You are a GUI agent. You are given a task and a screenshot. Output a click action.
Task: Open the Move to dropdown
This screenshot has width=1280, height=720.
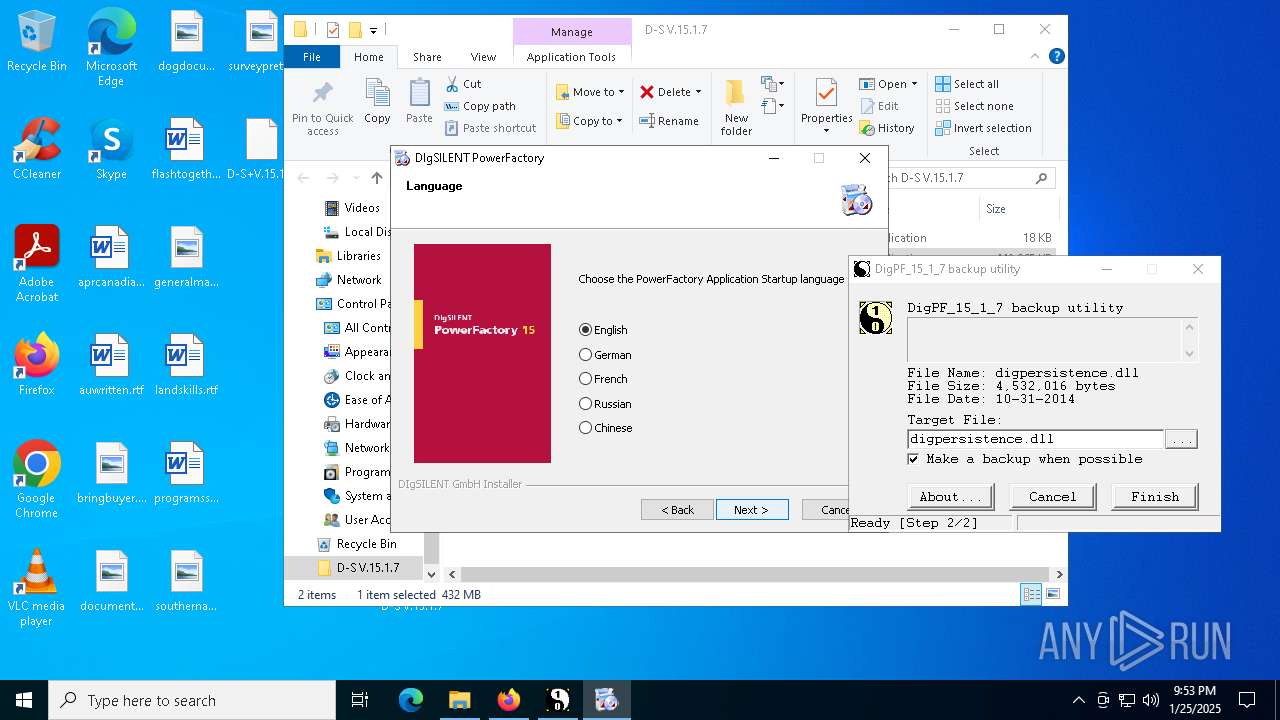pyautogui.click(x=590, y=92)
